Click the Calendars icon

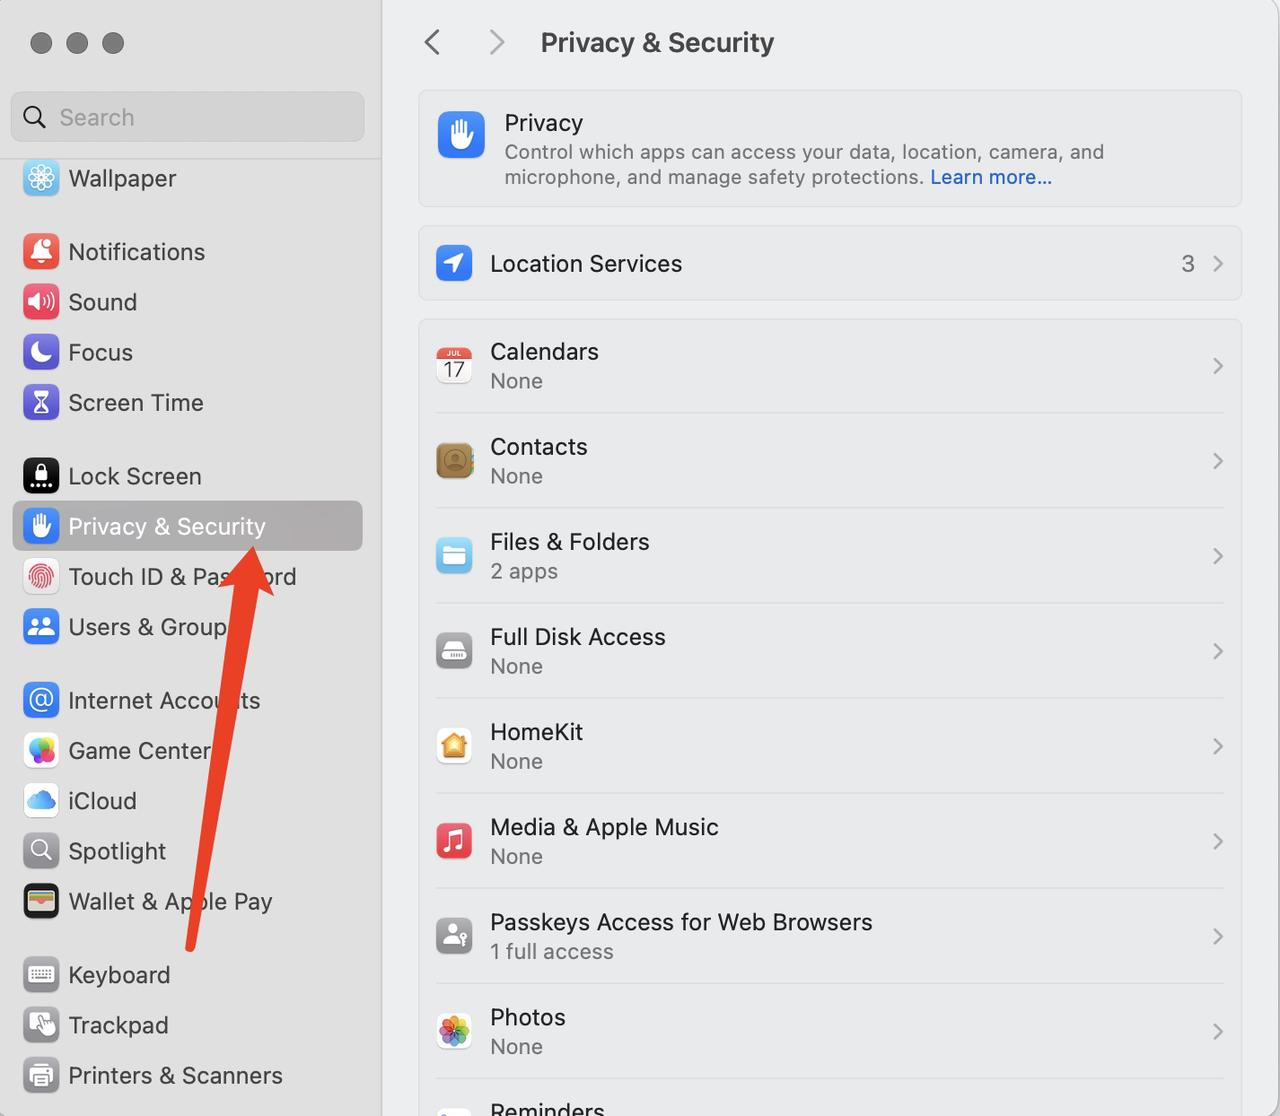(454, 366)
